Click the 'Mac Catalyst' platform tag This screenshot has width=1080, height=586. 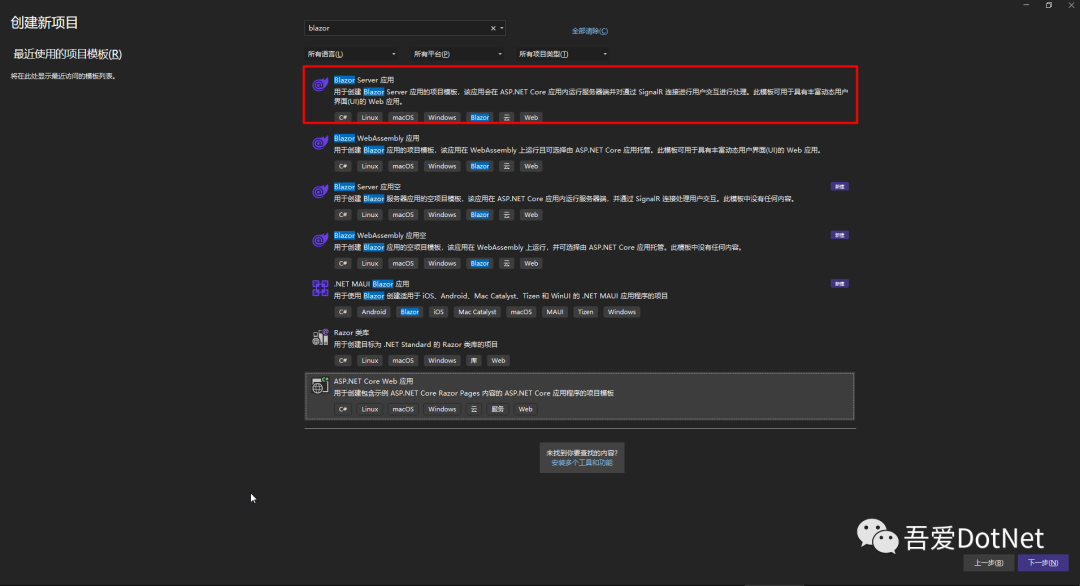477,312
